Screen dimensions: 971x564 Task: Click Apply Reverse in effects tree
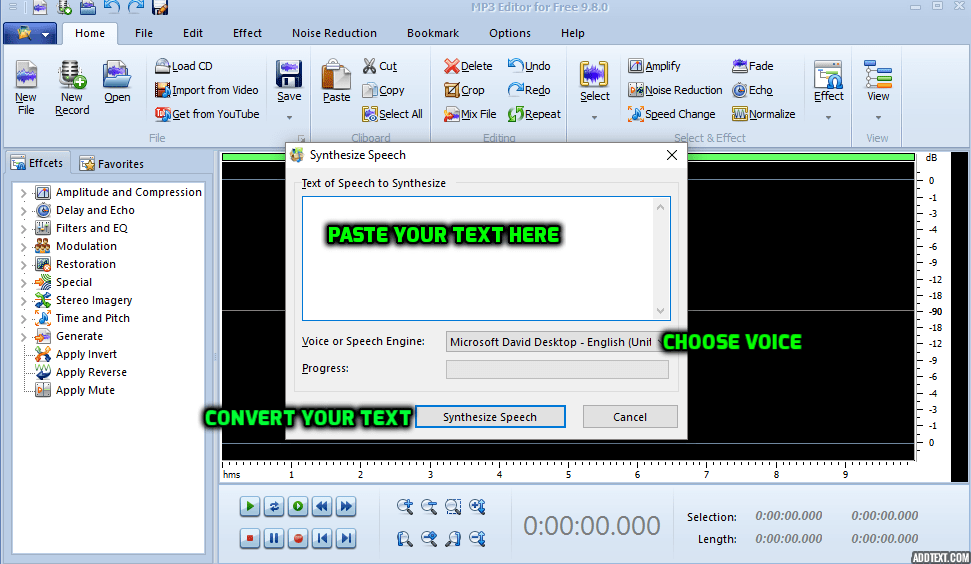(91, 372)
